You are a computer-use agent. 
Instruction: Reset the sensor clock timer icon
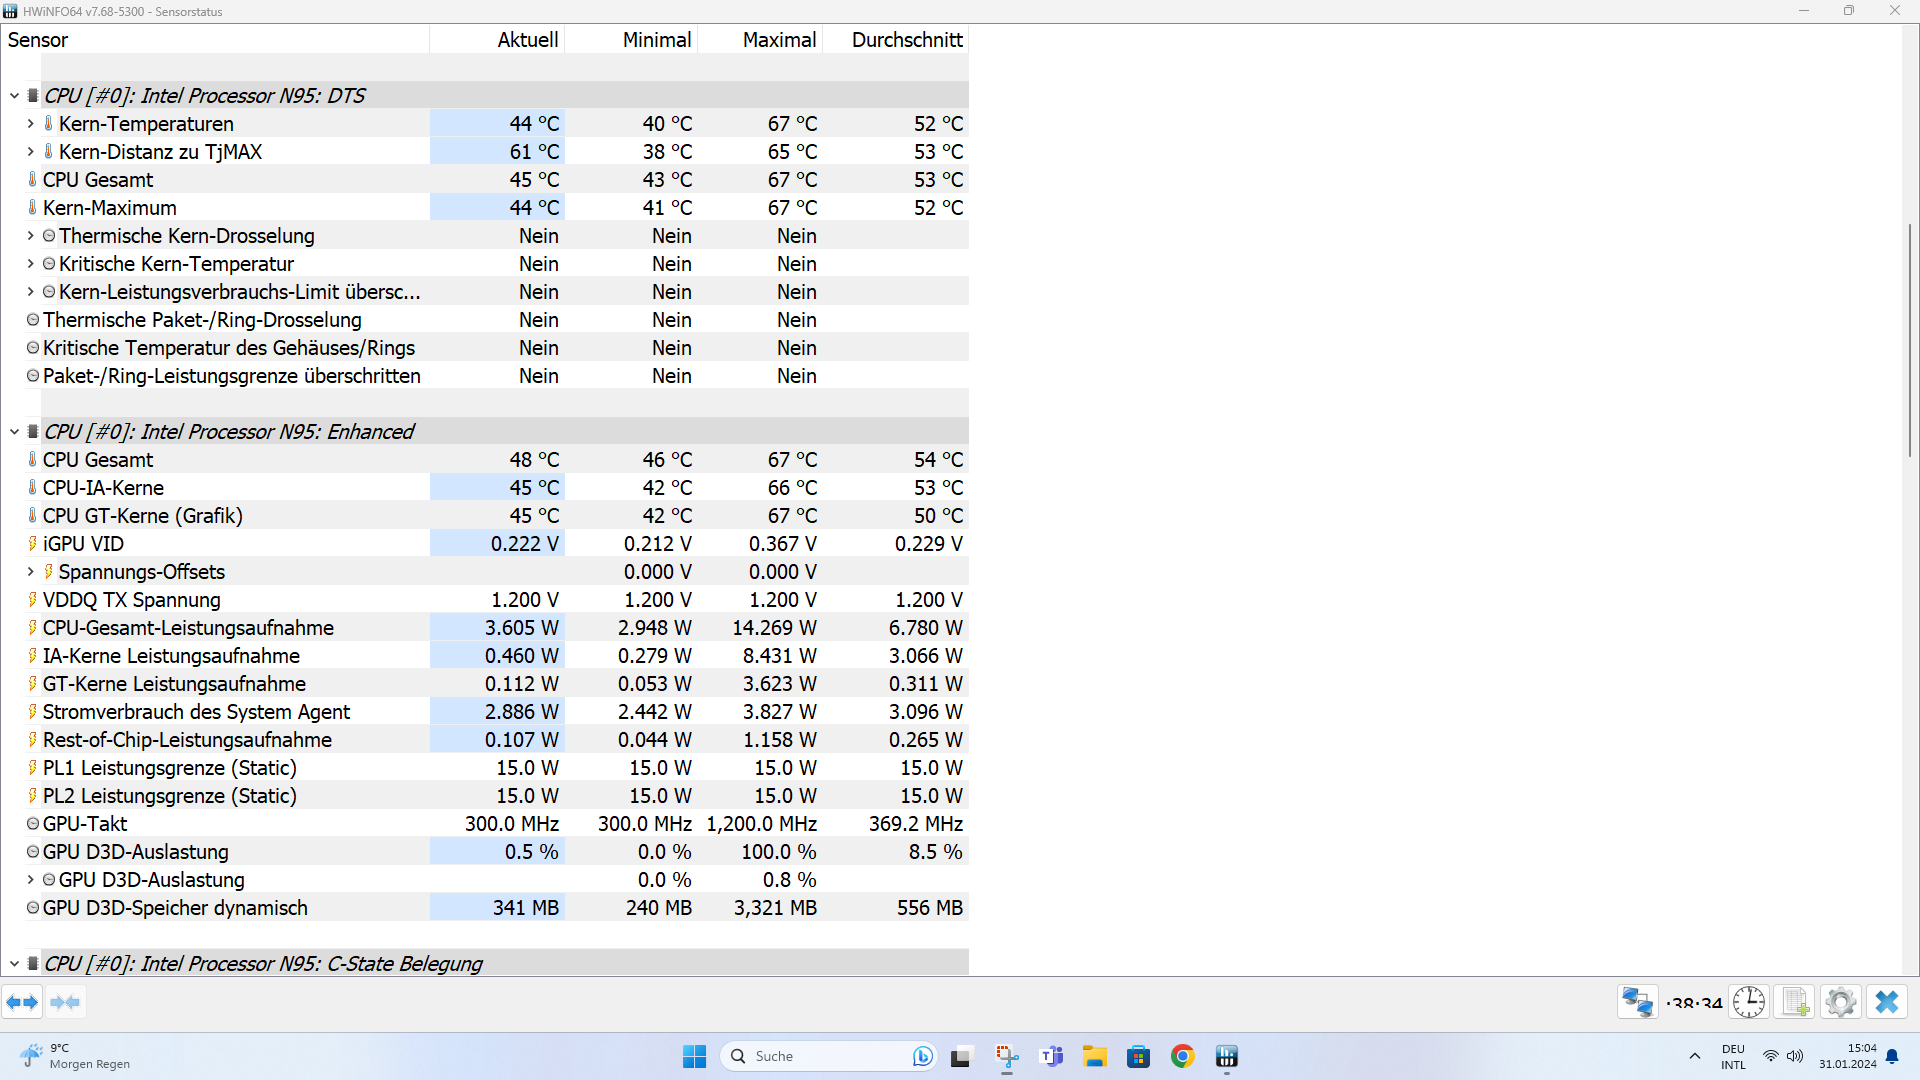(x=1749, y=1002)
